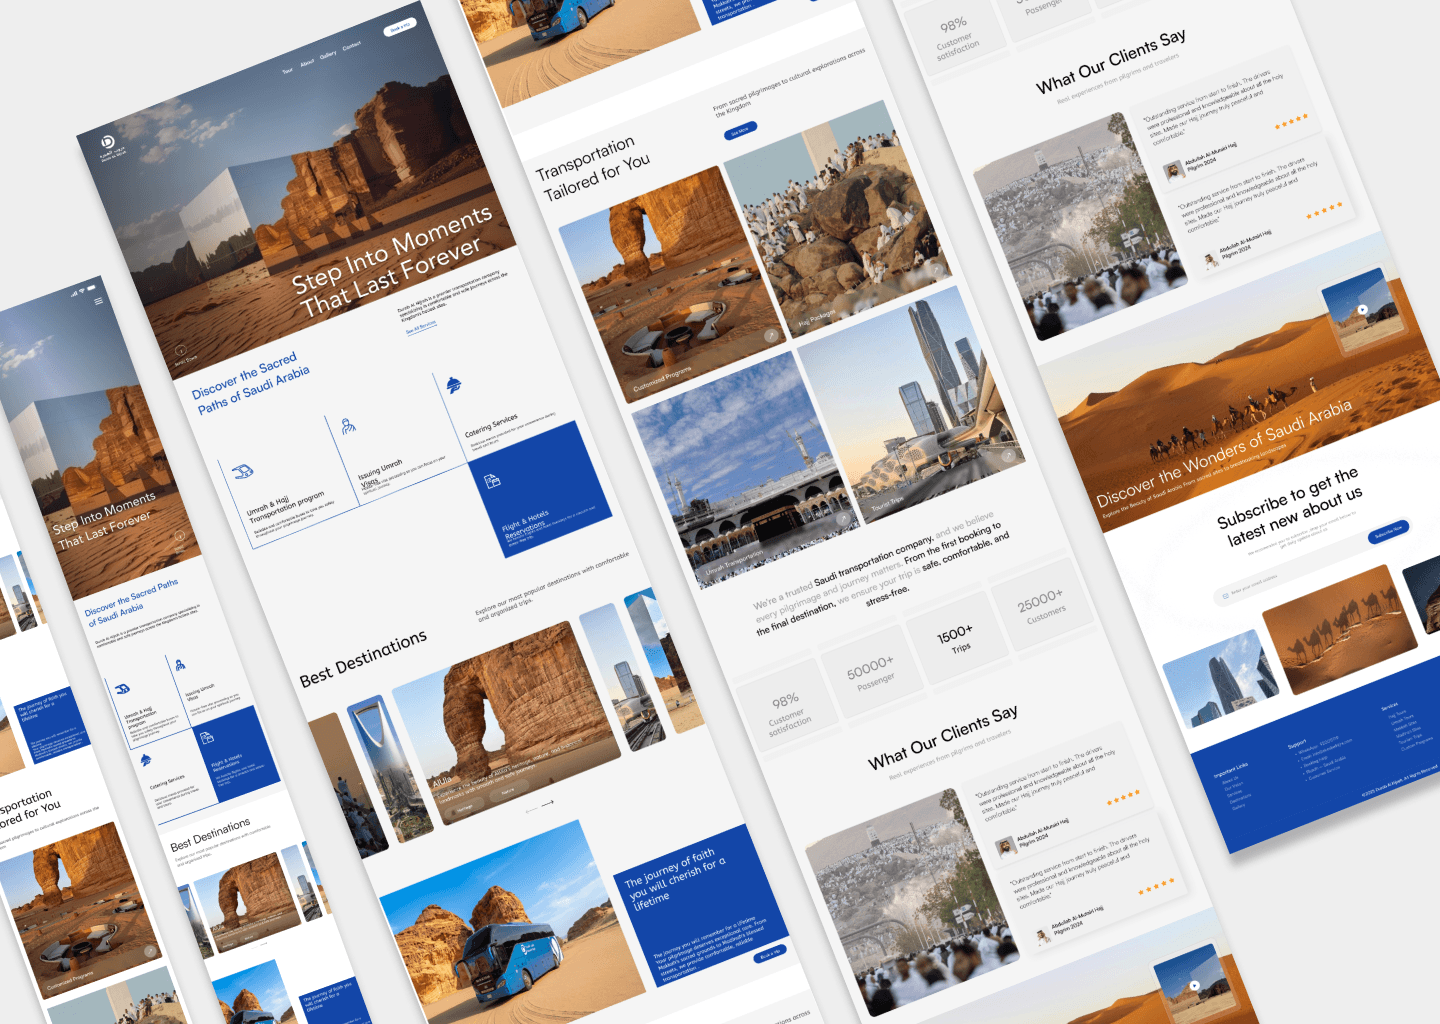The height and width of the screenshot is (1024, 1440).
Task: Open the Customized Programs card arrow icon
Action: 771,336
